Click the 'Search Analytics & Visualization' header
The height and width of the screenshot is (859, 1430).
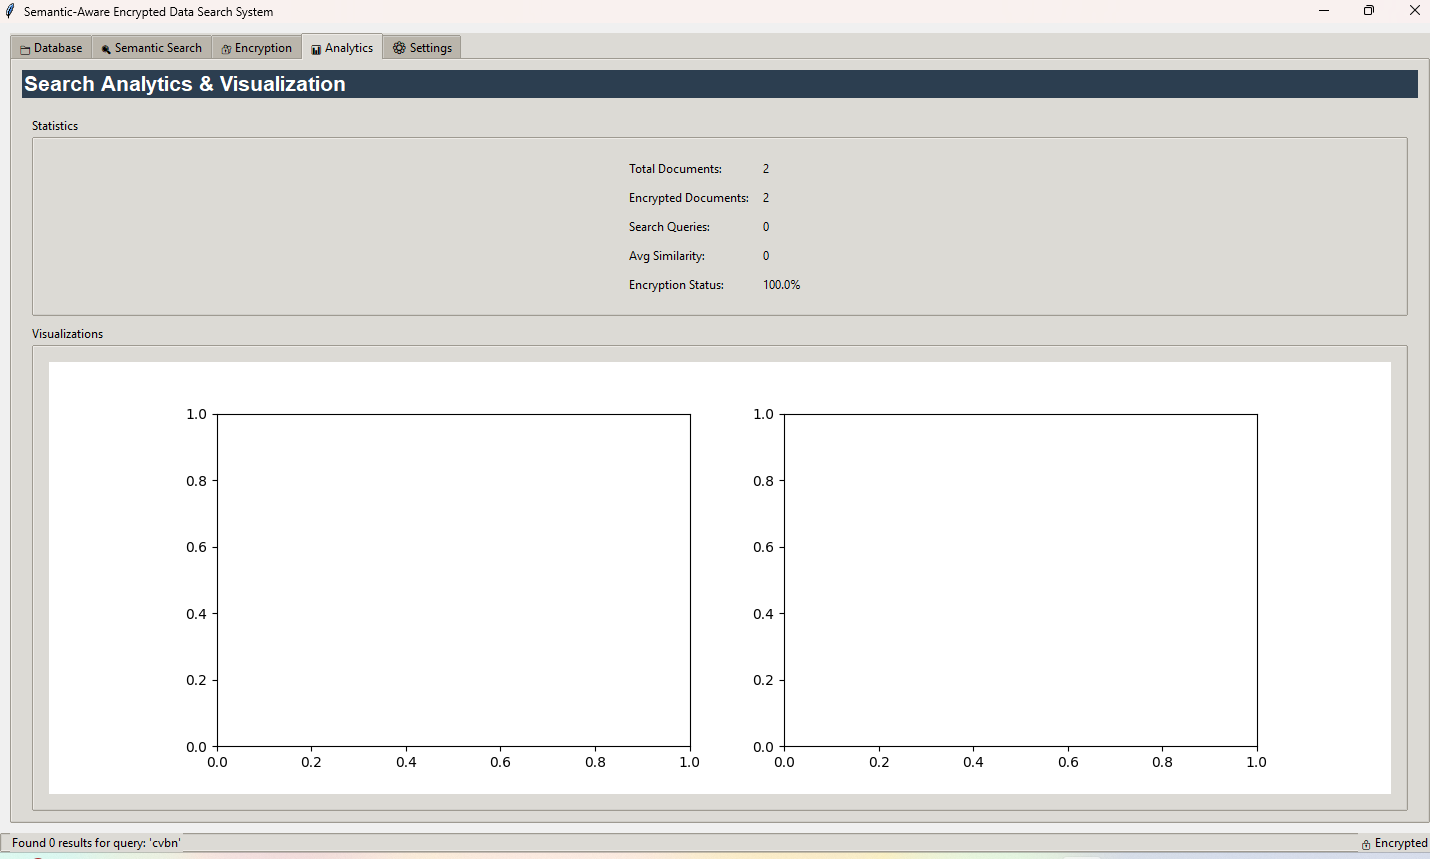[x=185, y=84]
